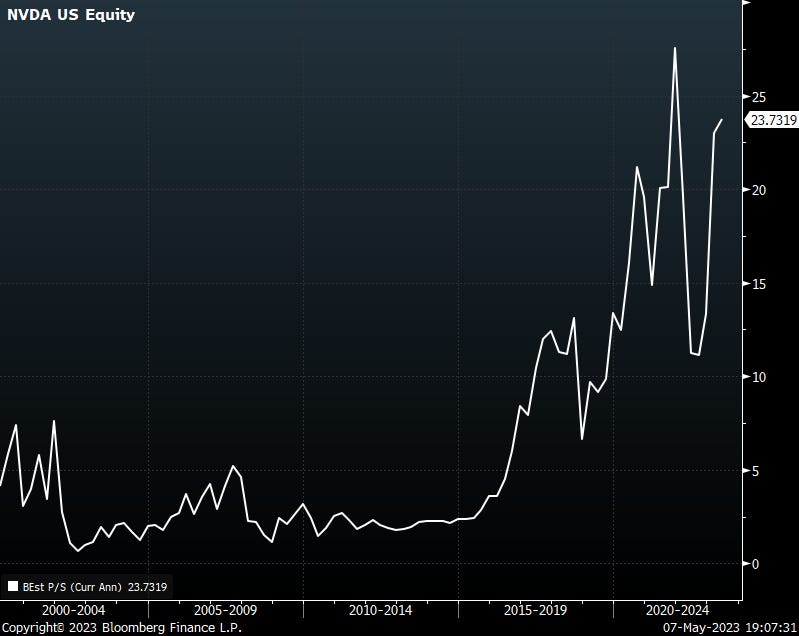The width and height of the screenshot is (799, 636).
Task: Click the NVDA US Equity chart title
Action: pos(71,15)
